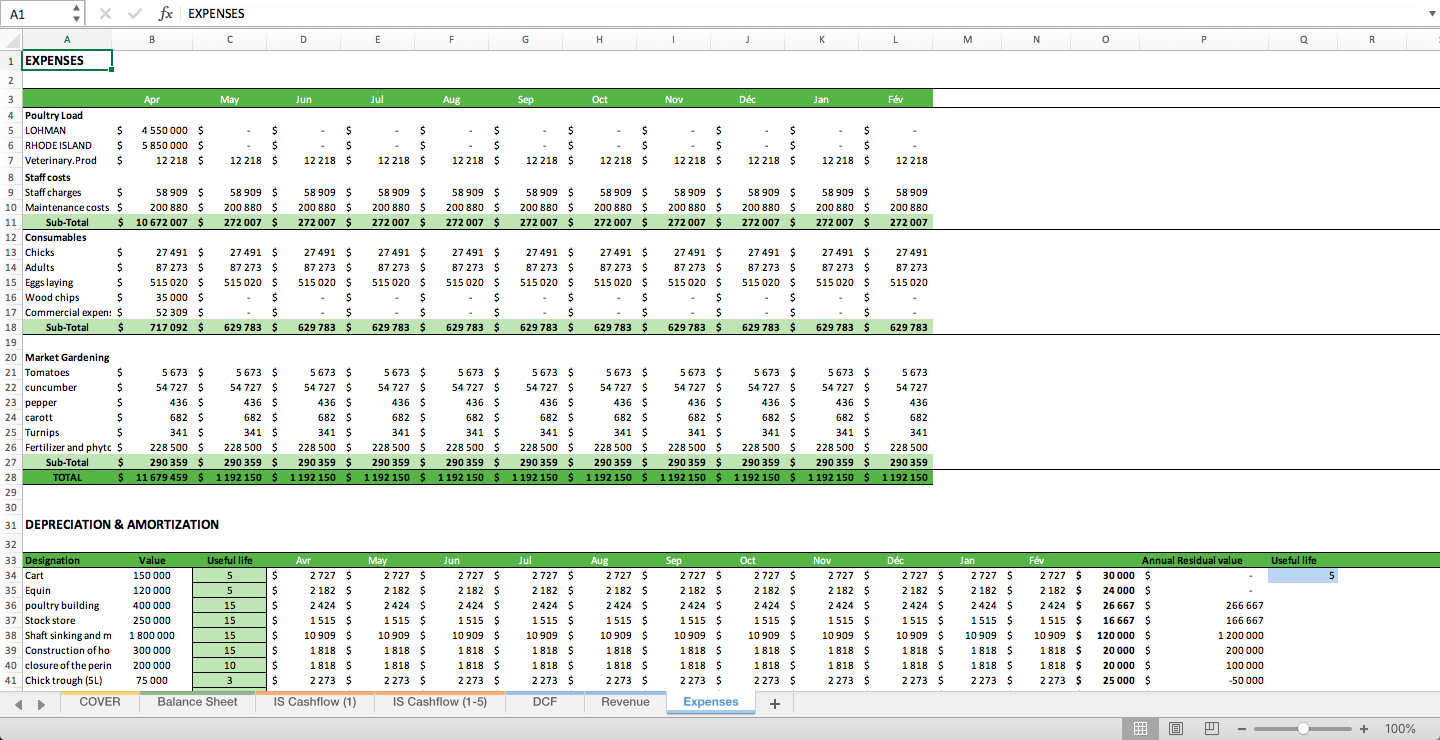The width and height of the screenshot is (1440, 740).
Task: Select the LOHMAN row label
Action: tap(67, 130)
